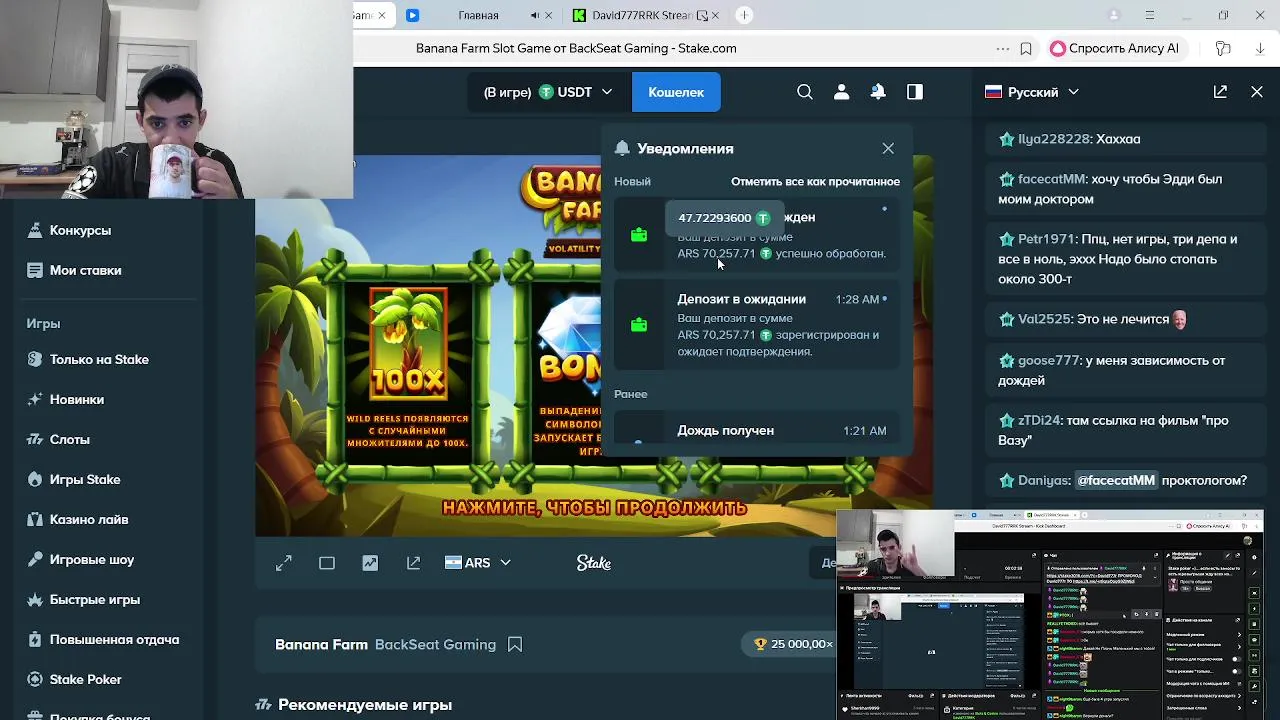Screen dimensions: 1280x720
Task: Select Слоты category
Action: [x=70, y=439]
